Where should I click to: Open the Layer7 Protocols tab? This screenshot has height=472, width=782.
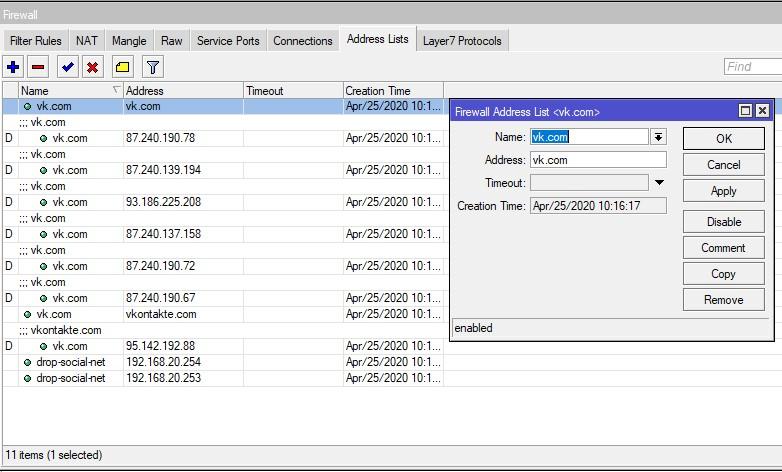tap(462, 41)
